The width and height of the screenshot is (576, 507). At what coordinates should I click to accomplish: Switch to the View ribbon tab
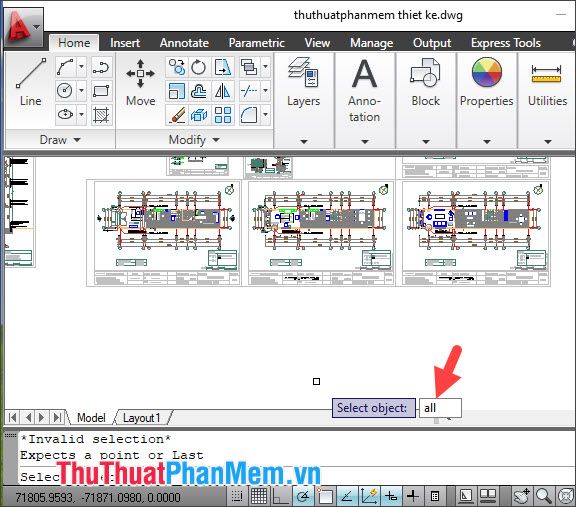click(317, 43)
